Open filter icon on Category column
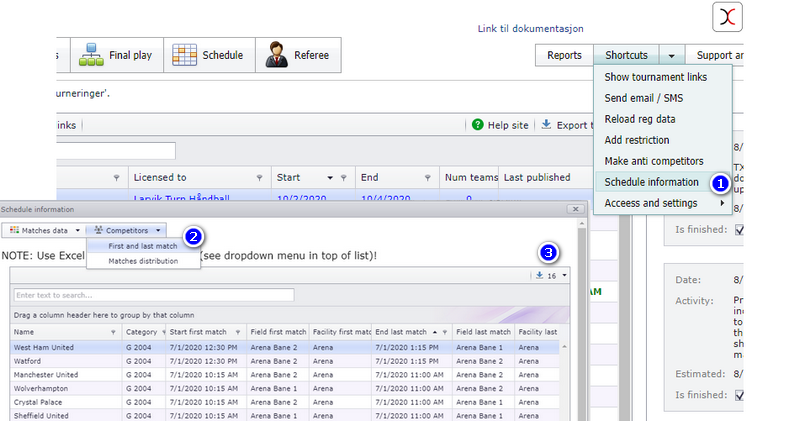This screenshot has height=421, width=800. (164, 332)
